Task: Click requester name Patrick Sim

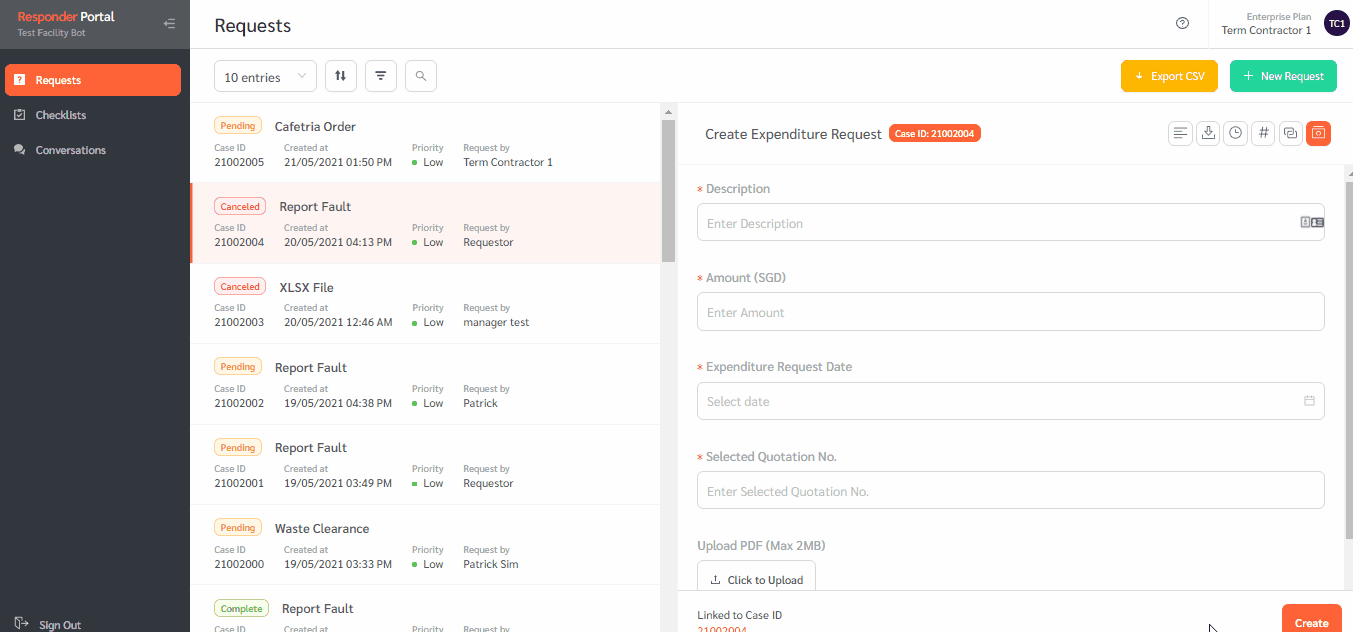Action: tap(491, 564)
